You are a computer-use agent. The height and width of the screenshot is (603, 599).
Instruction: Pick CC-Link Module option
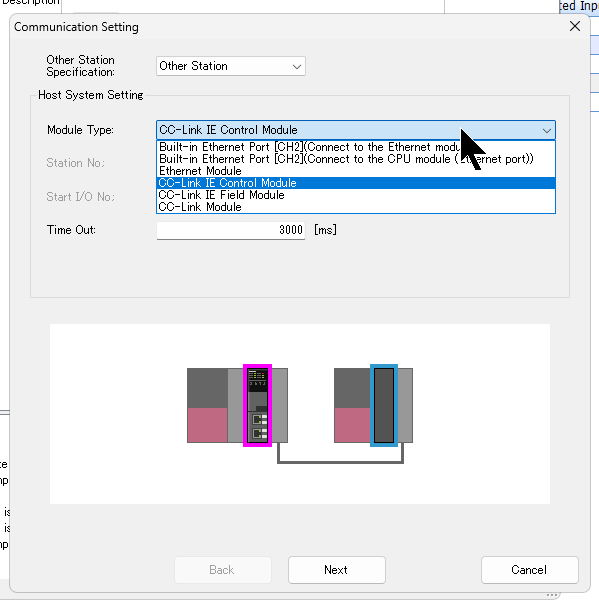(x=356, y=207)
